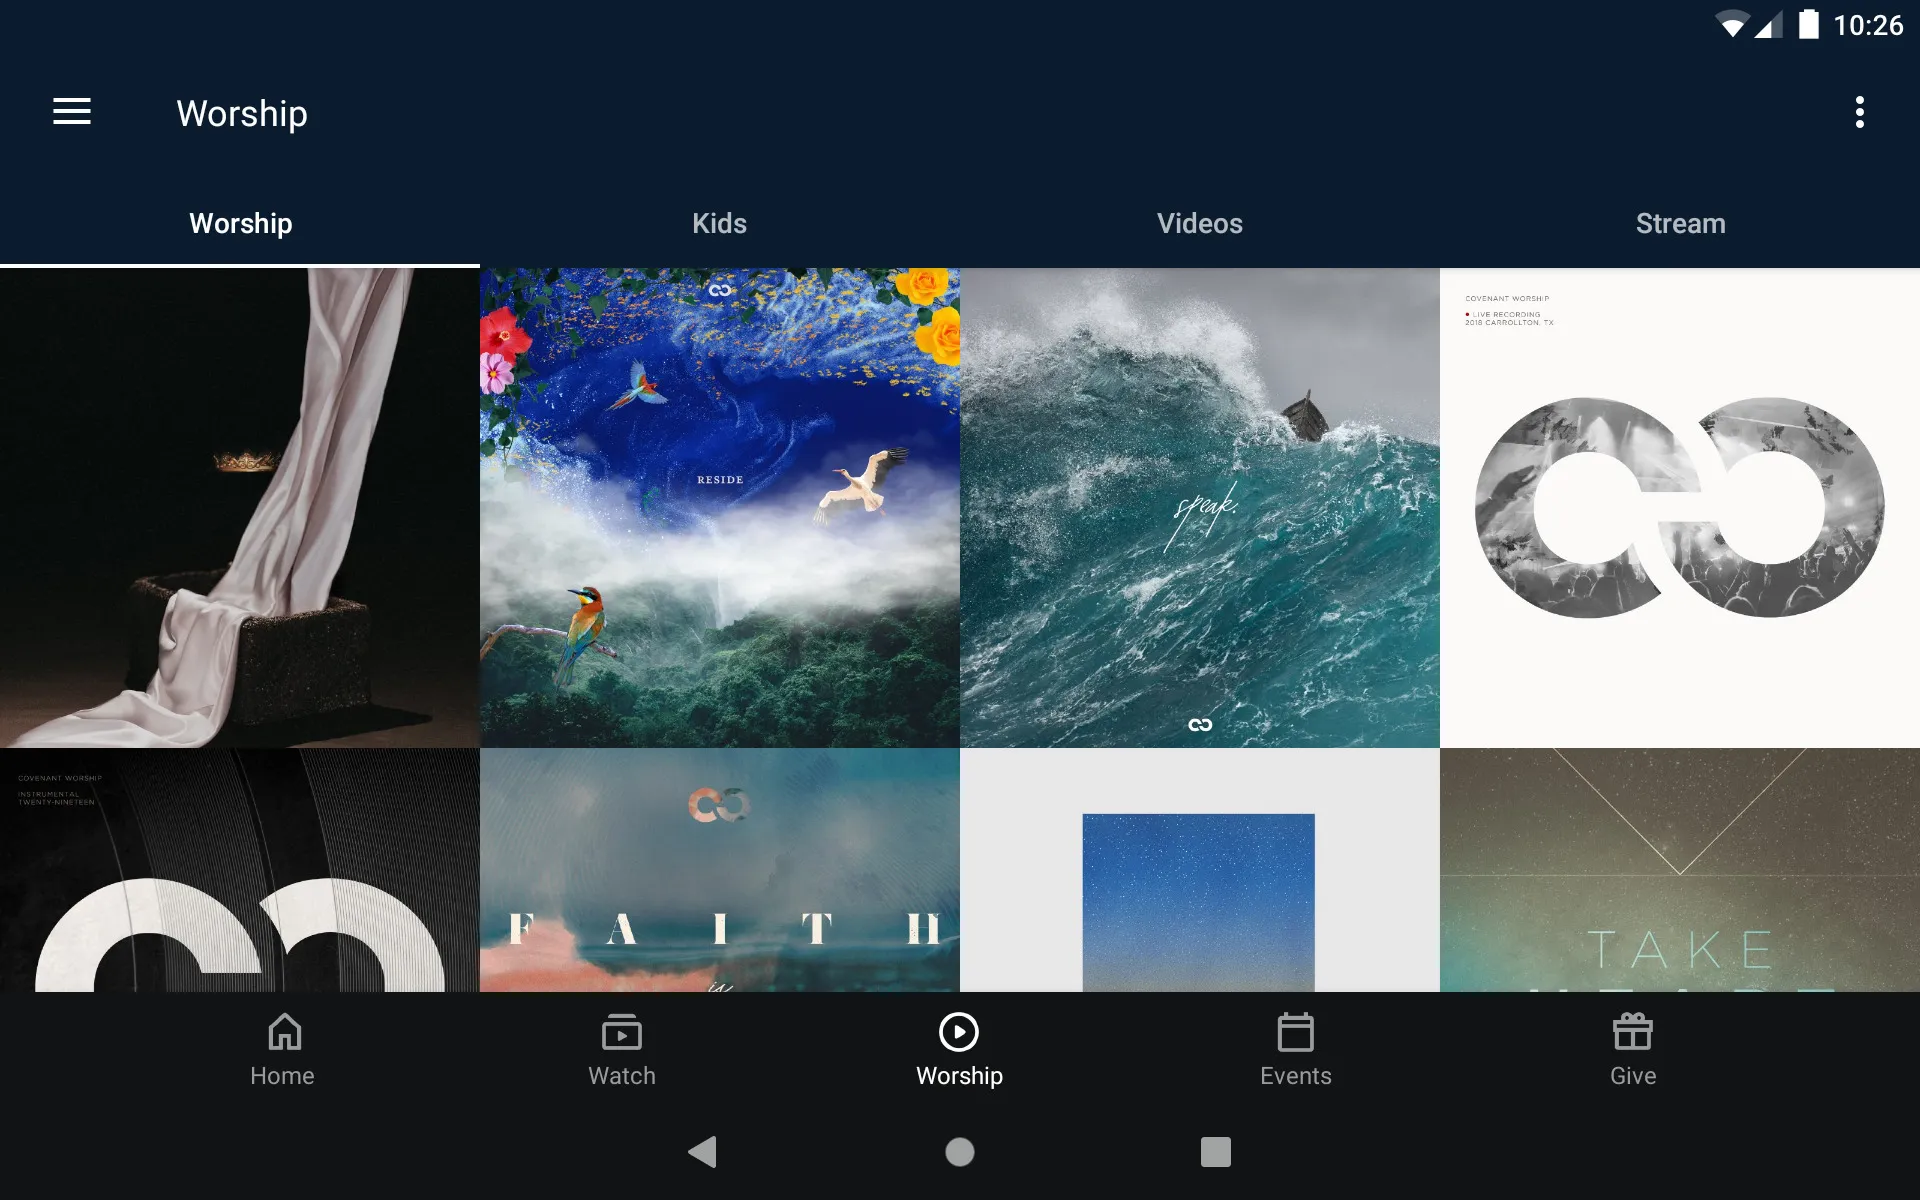Switch to the Kids tab
The height and width of the screenshot is (1200, 1920).
click(x=720, y=223)
